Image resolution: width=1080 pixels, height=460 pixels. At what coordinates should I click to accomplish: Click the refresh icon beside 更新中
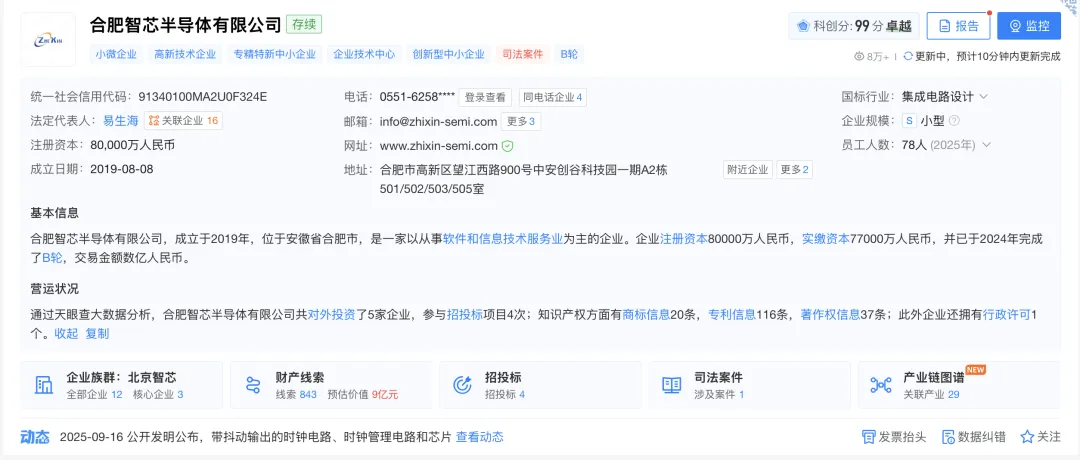click(908, 56)
